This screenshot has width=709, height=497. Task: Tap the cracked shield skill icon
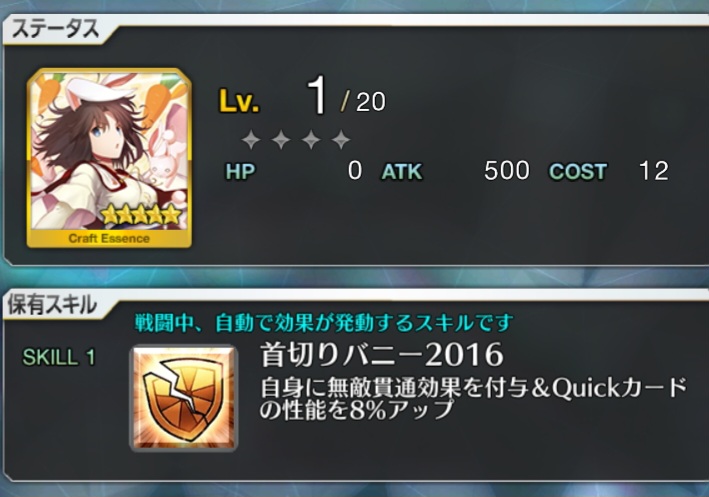pos(184,398)
